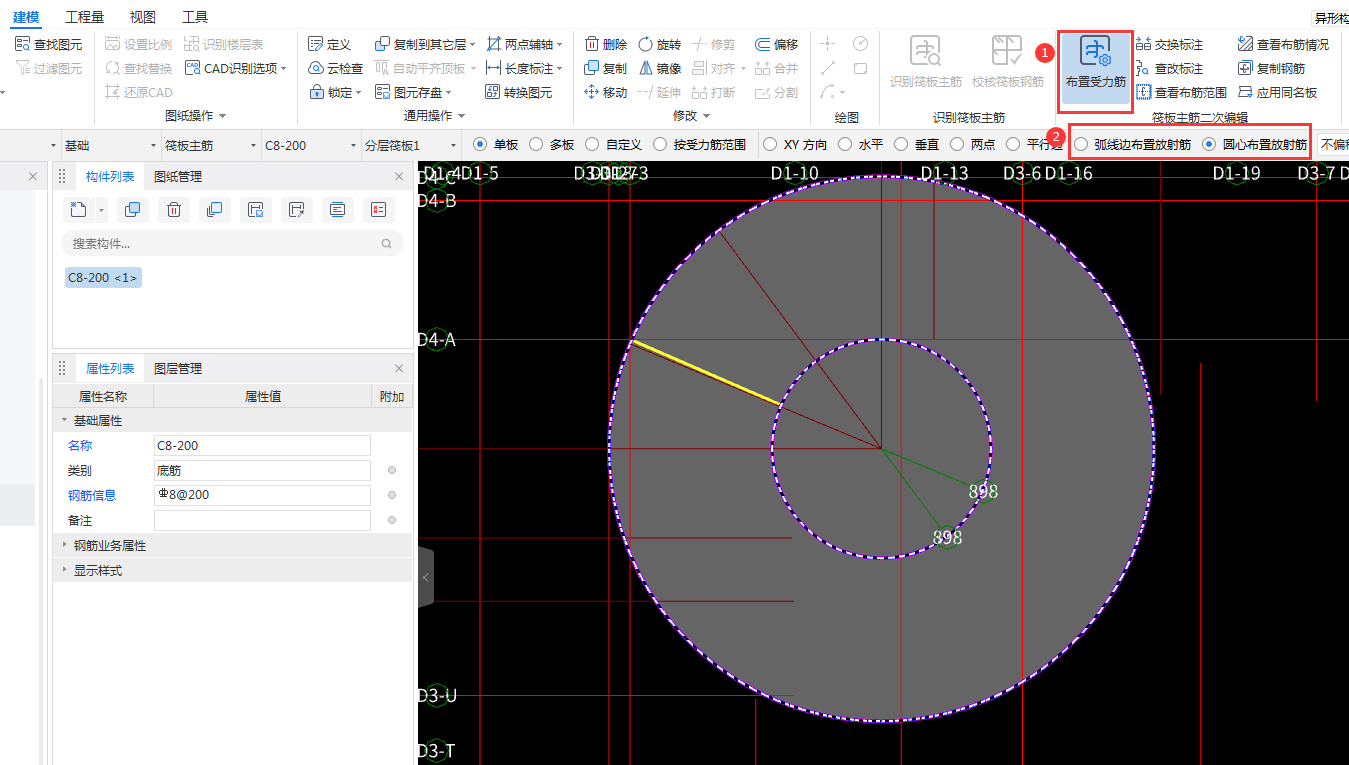
Task: Click the trash delete icon in component list
Action: tap(173, 209)
